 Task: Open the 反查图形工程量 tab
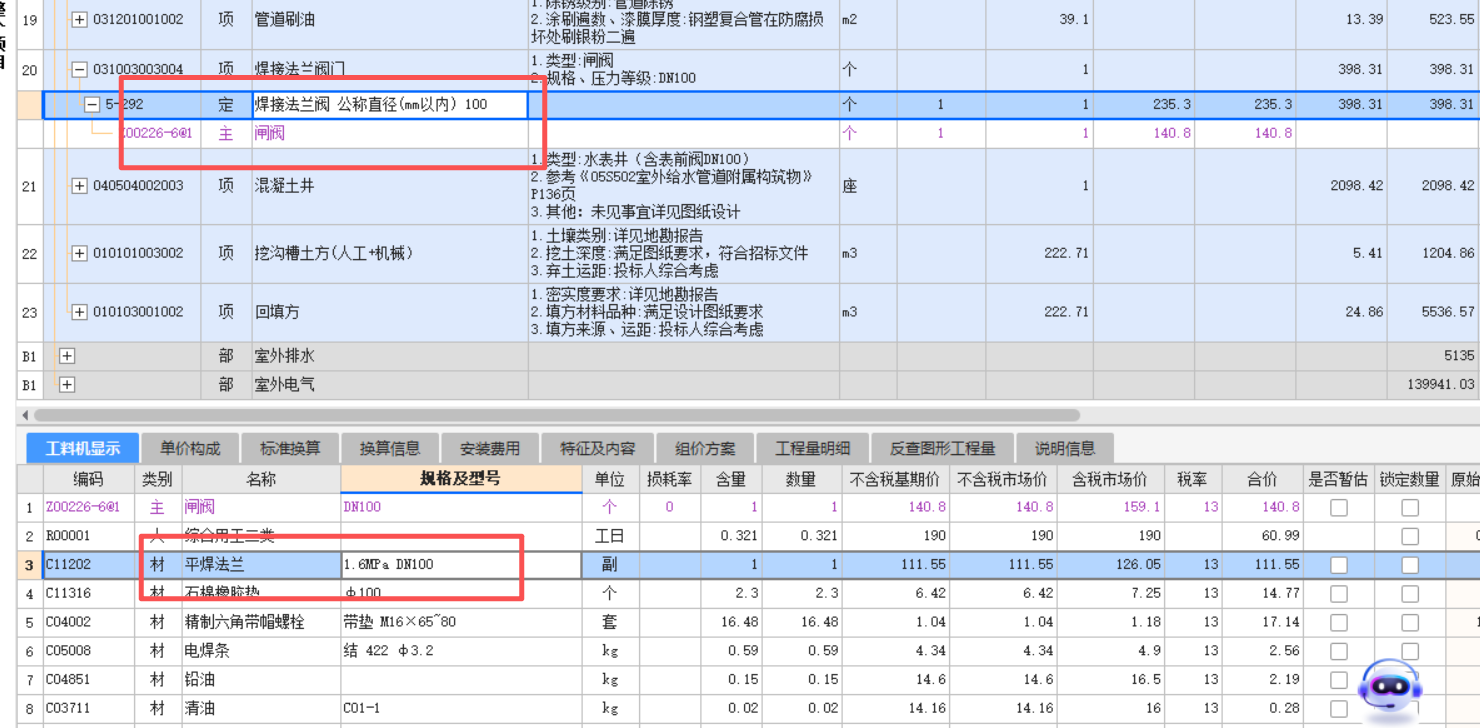click(943, 448)
